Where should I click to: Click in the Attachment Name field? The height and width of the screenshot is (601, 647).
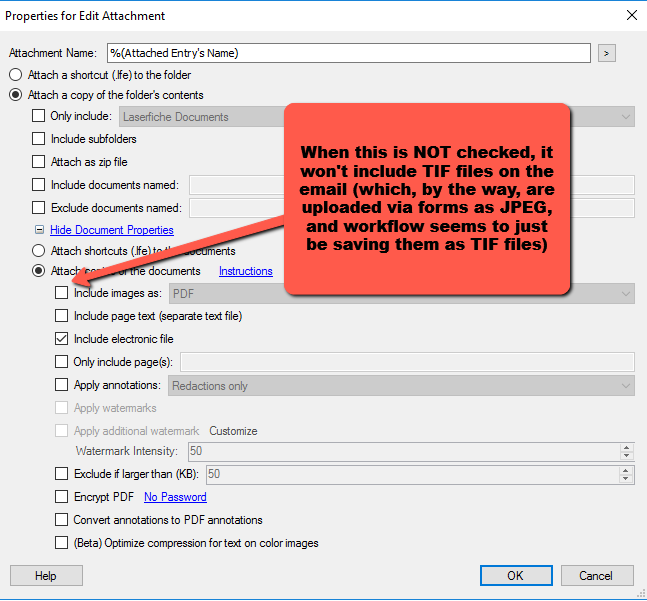349,53
